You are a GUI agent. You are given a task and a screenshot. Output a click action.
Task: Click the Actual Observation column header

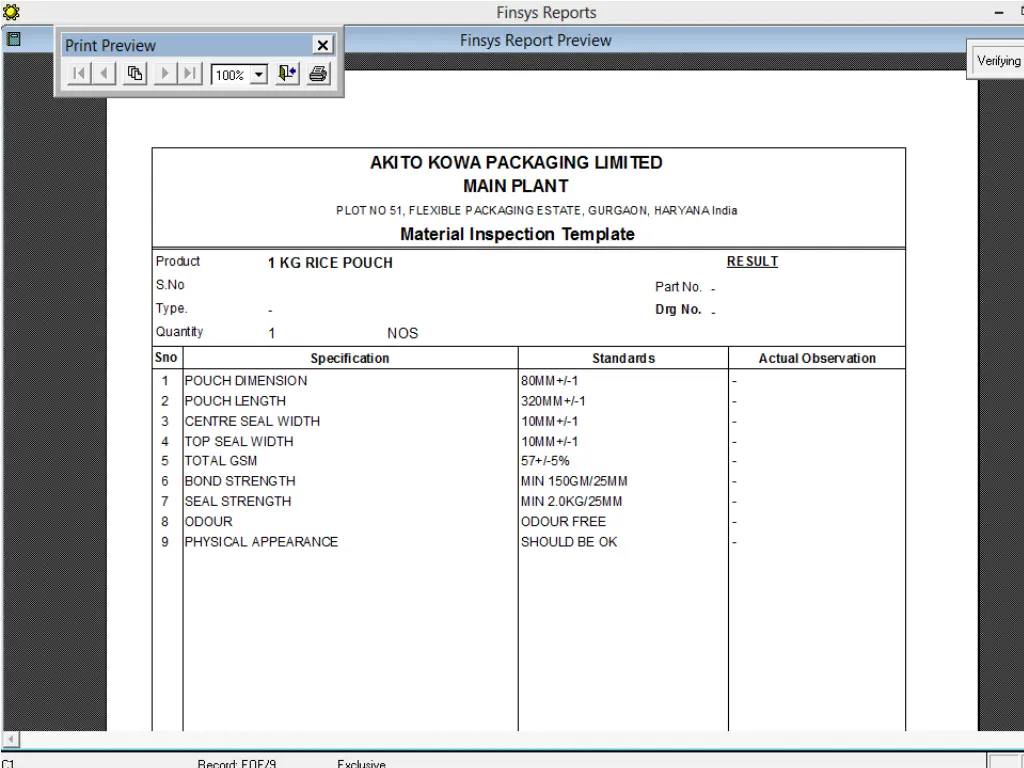[x=817, y=358]
